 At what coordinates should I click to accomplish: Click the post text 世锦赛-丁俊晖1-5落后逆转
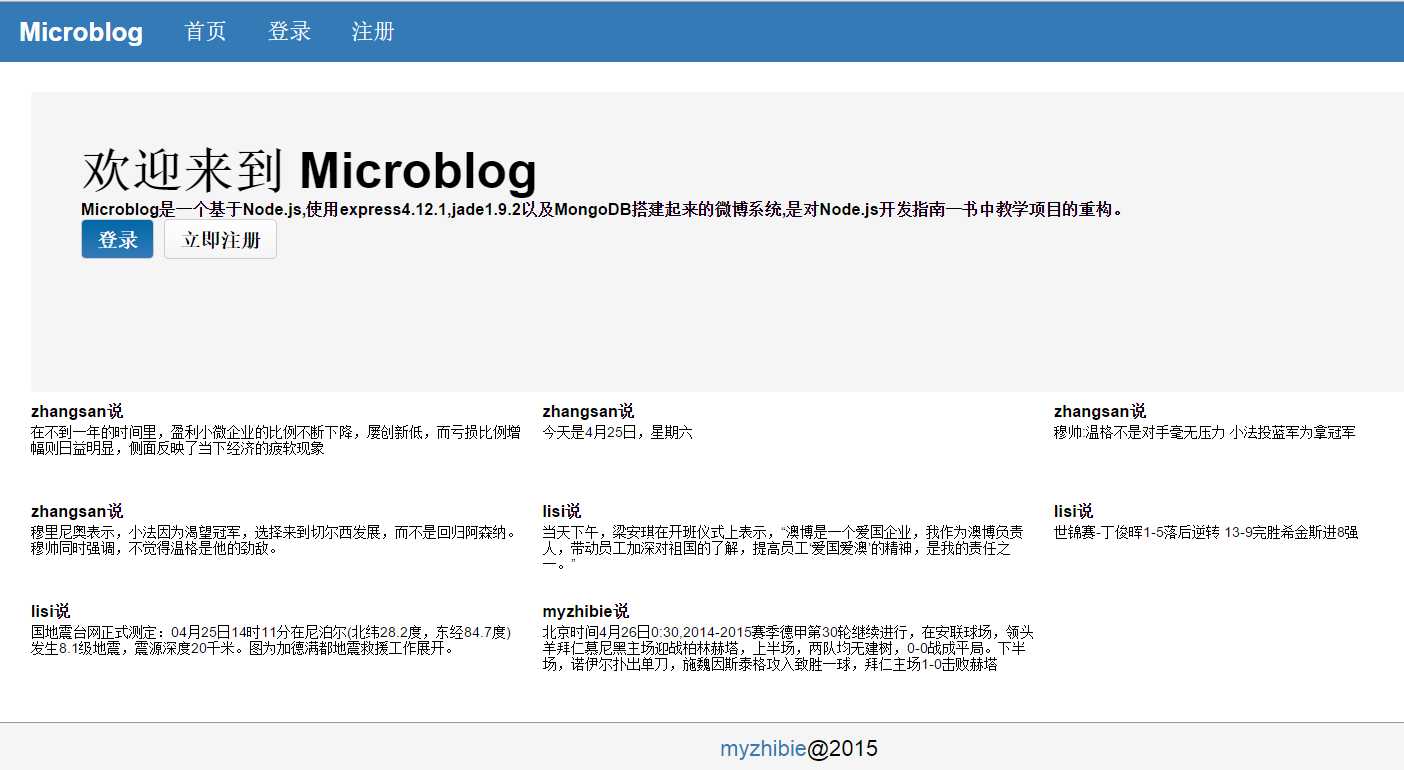point(1206,532)
